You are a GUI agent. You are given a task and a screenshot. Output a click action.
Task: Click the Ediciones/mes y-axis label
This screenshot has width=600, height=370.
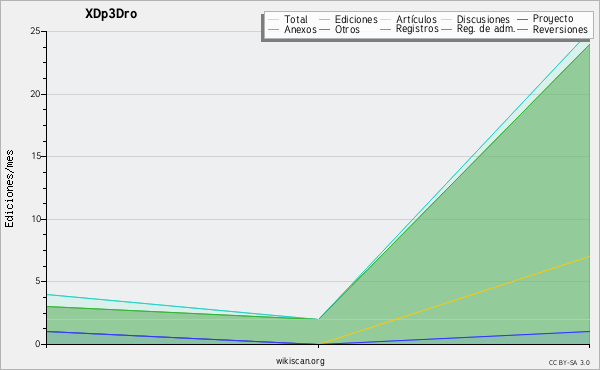[x=9, y=189]
